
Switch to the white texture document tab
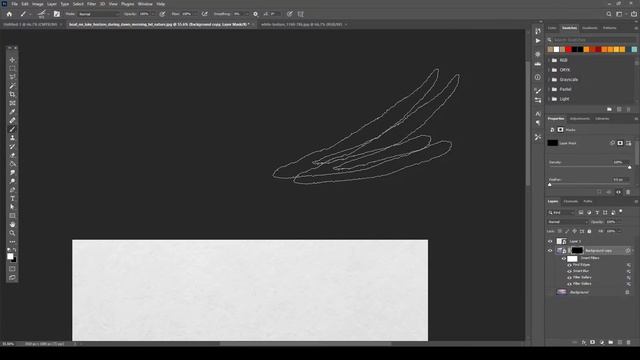click(x=302, y=24)
